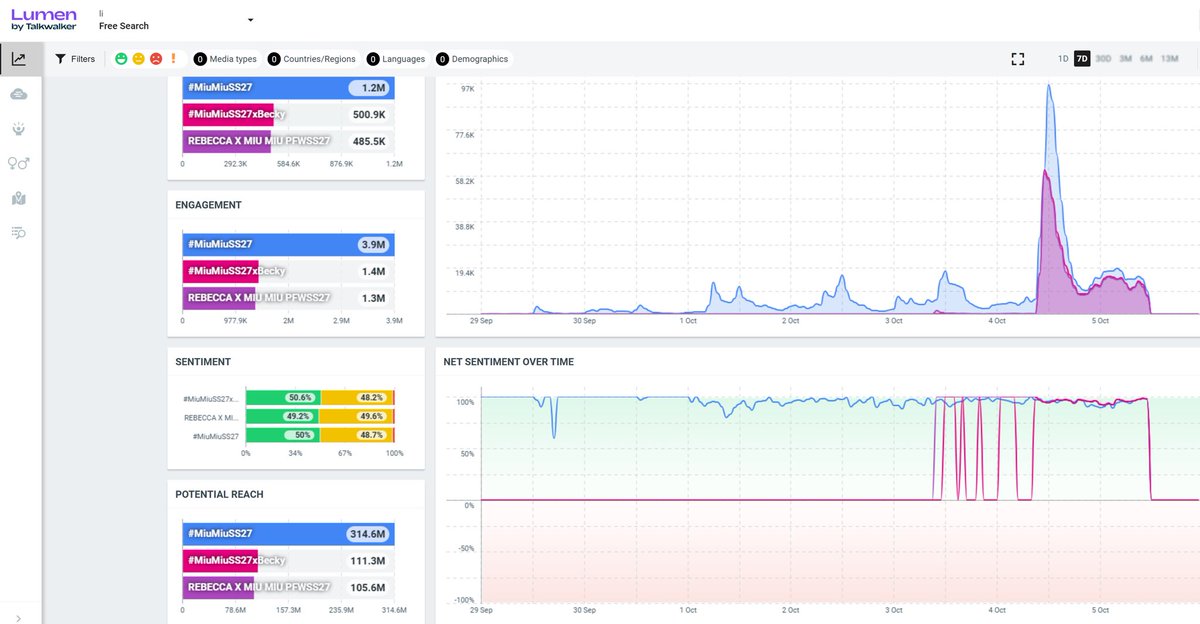Screen dimensions: 1200x624
Task: Click the 1.2M value on the top #MiuMiuSS27 bar
Action: (373, 88)
